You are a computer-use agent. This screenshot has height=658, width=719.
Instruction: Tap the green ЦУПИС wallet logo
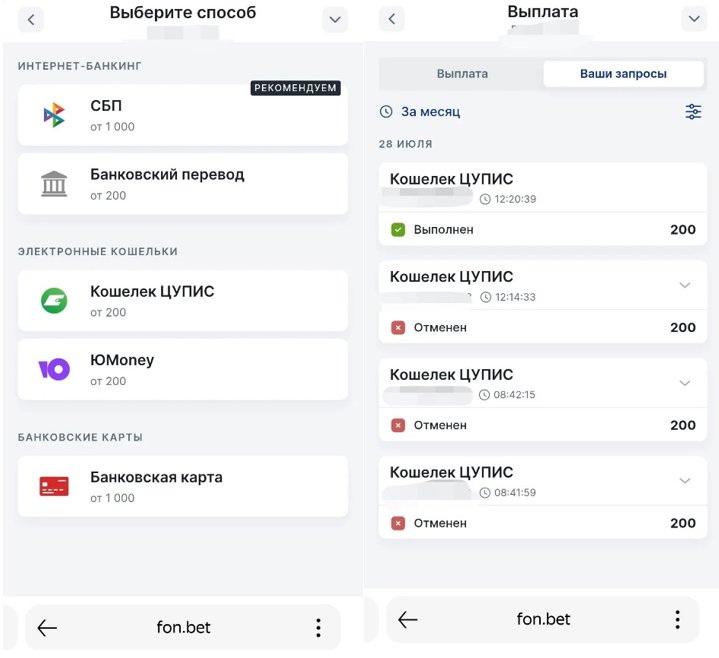pos(54,300)
